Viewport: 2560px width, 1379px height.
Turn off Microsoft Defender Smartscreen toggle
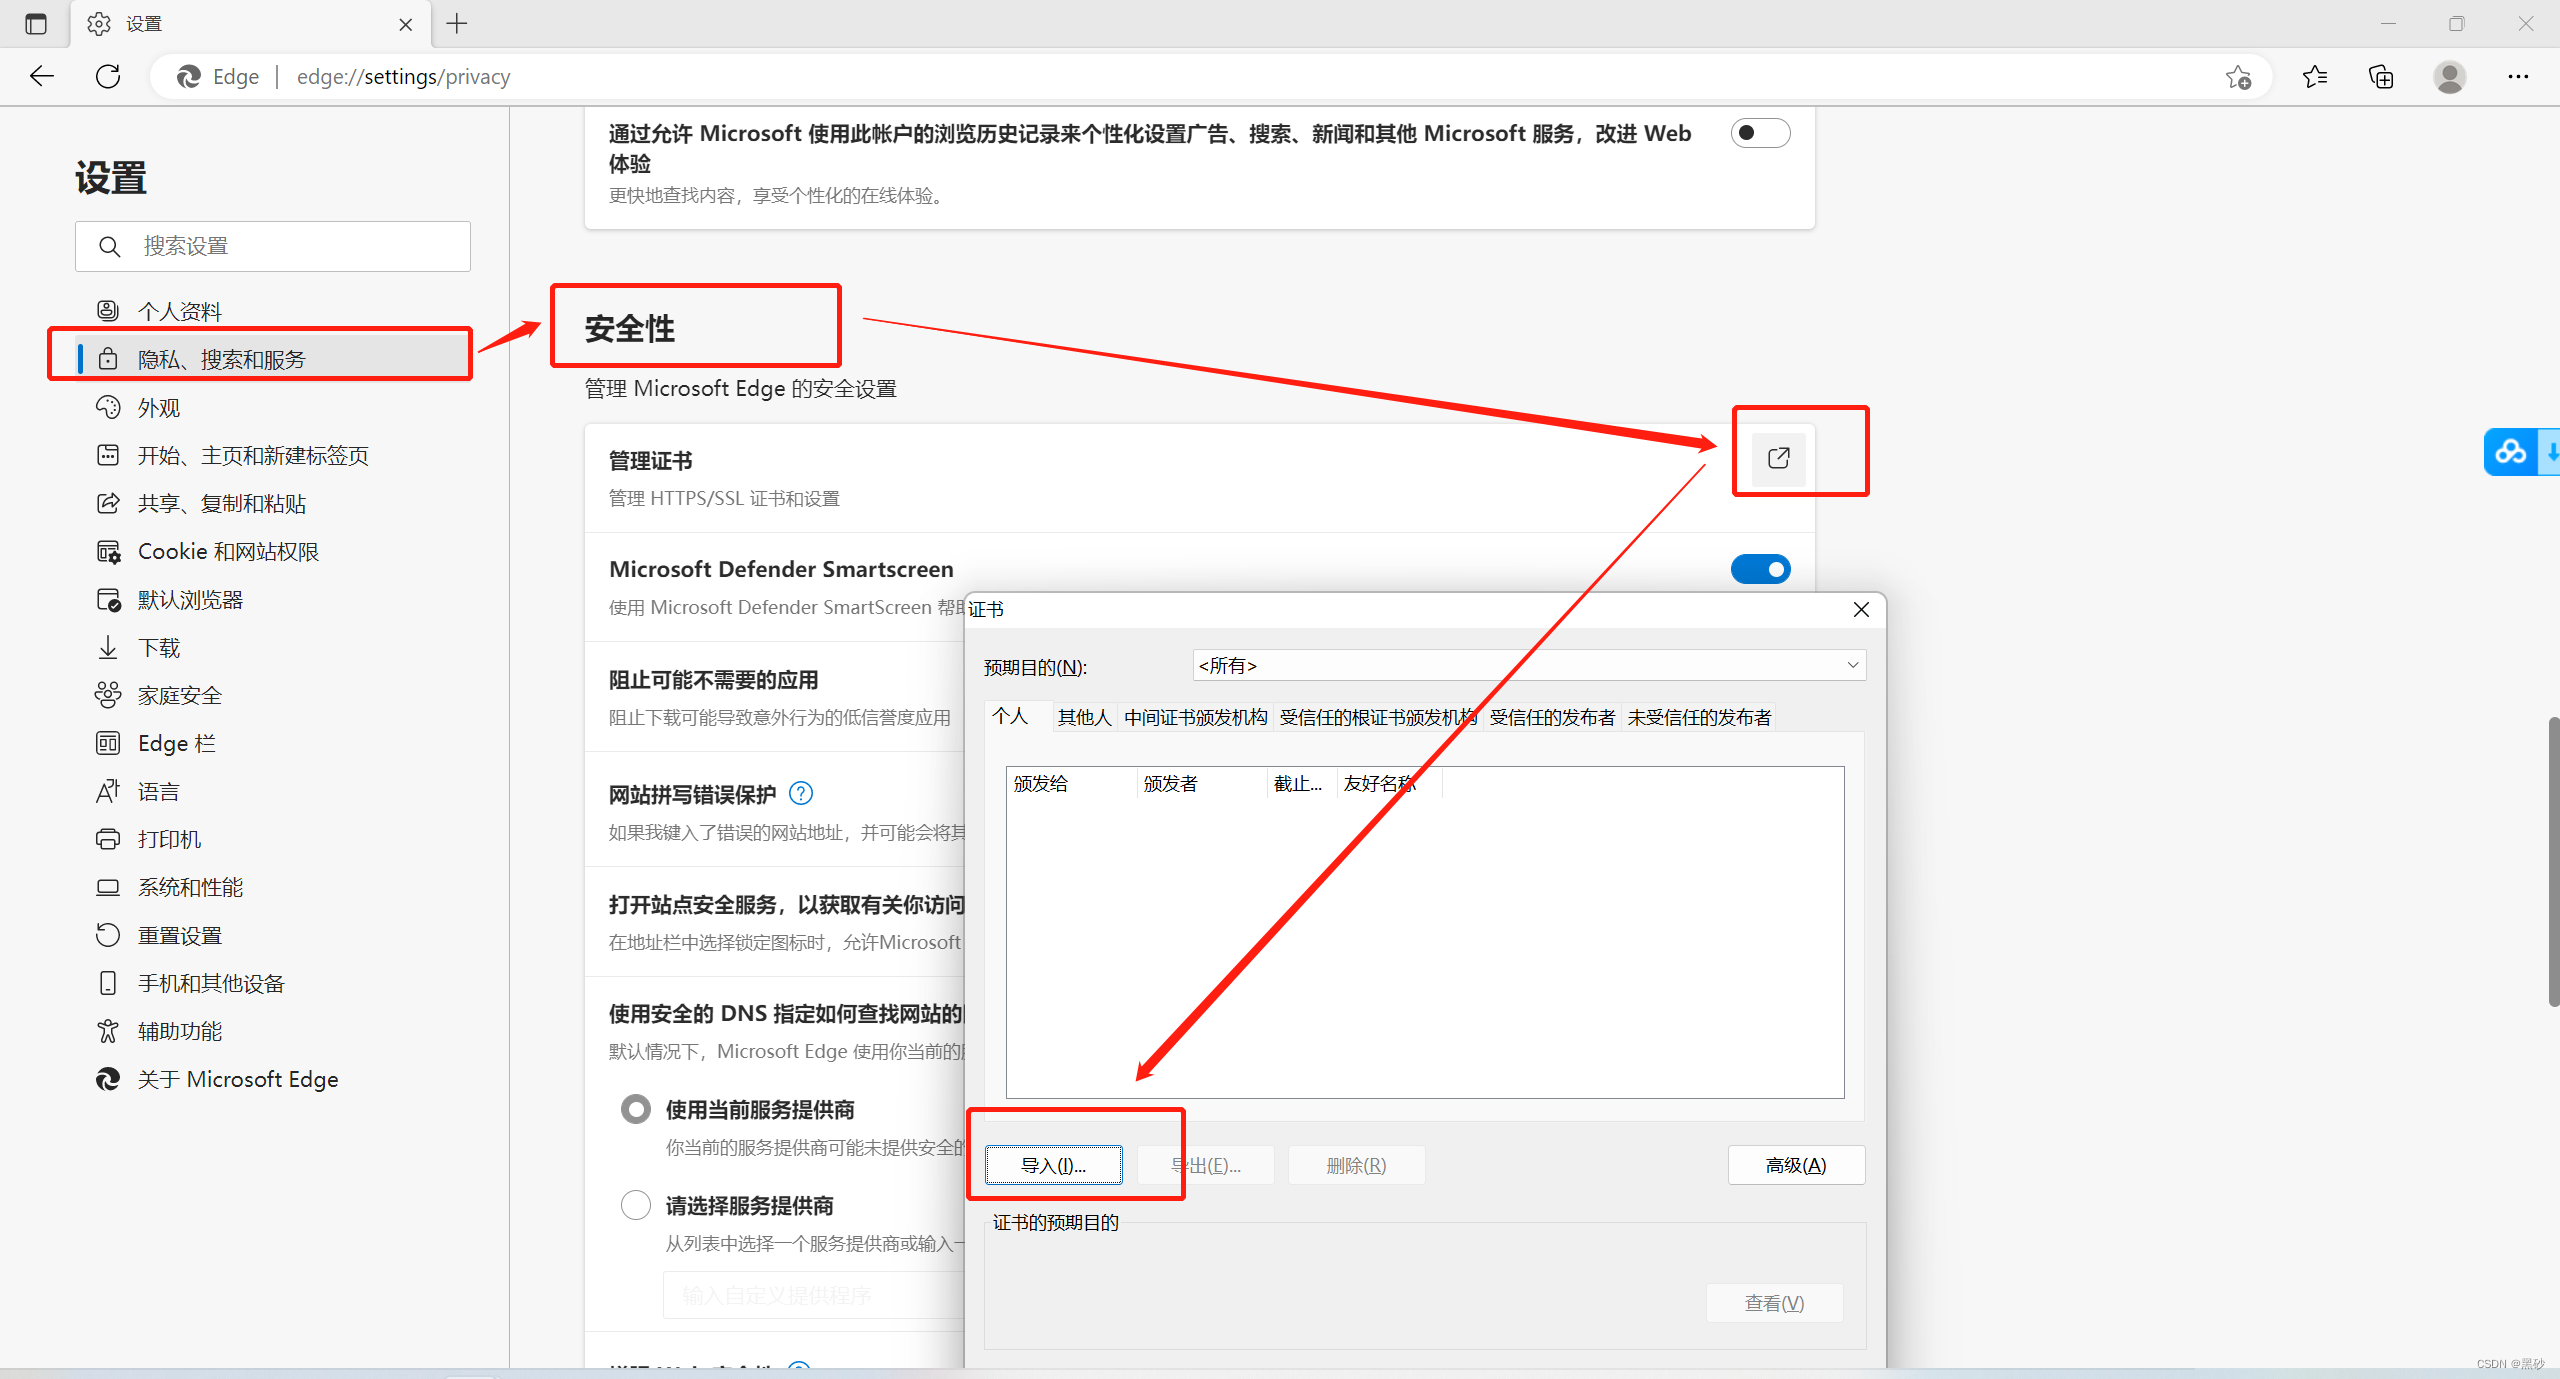1760,569
